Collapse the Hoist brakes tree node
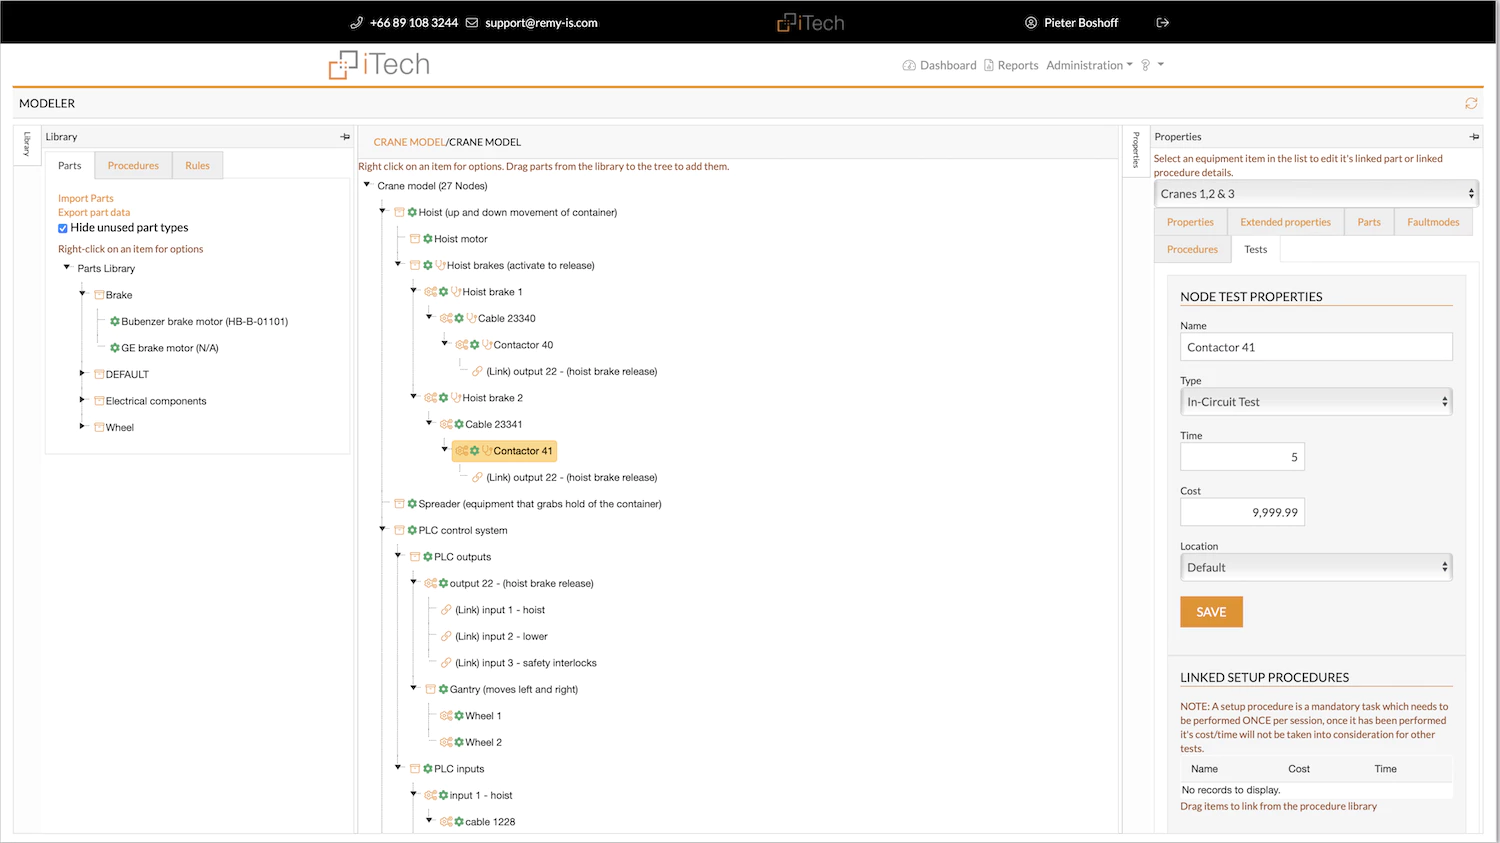1500x843 pixels. click(397, 265)
